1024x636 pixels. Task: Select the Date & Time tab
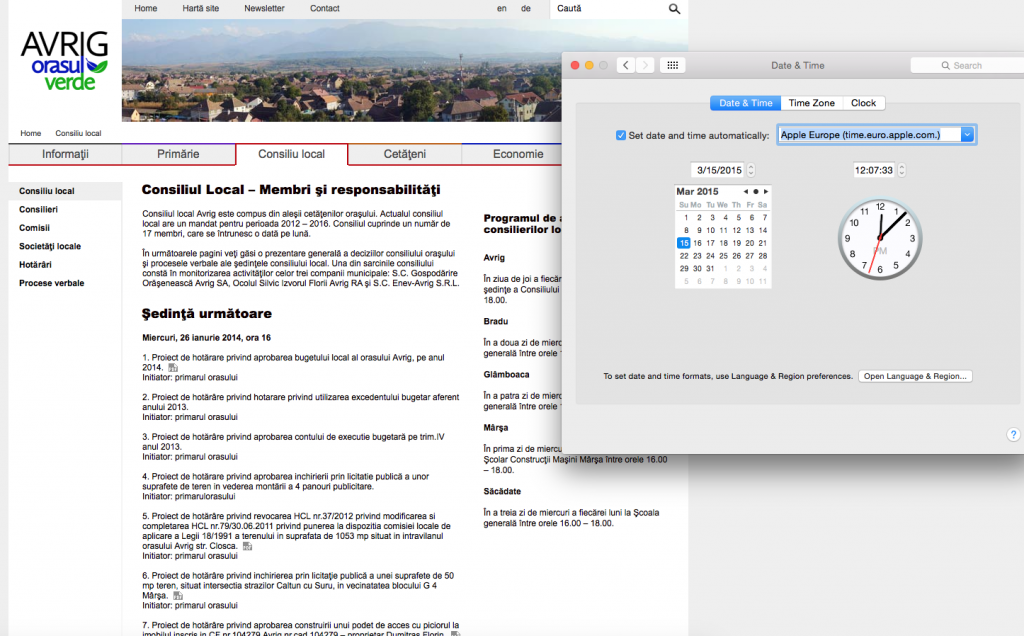(x=745, y=103)
